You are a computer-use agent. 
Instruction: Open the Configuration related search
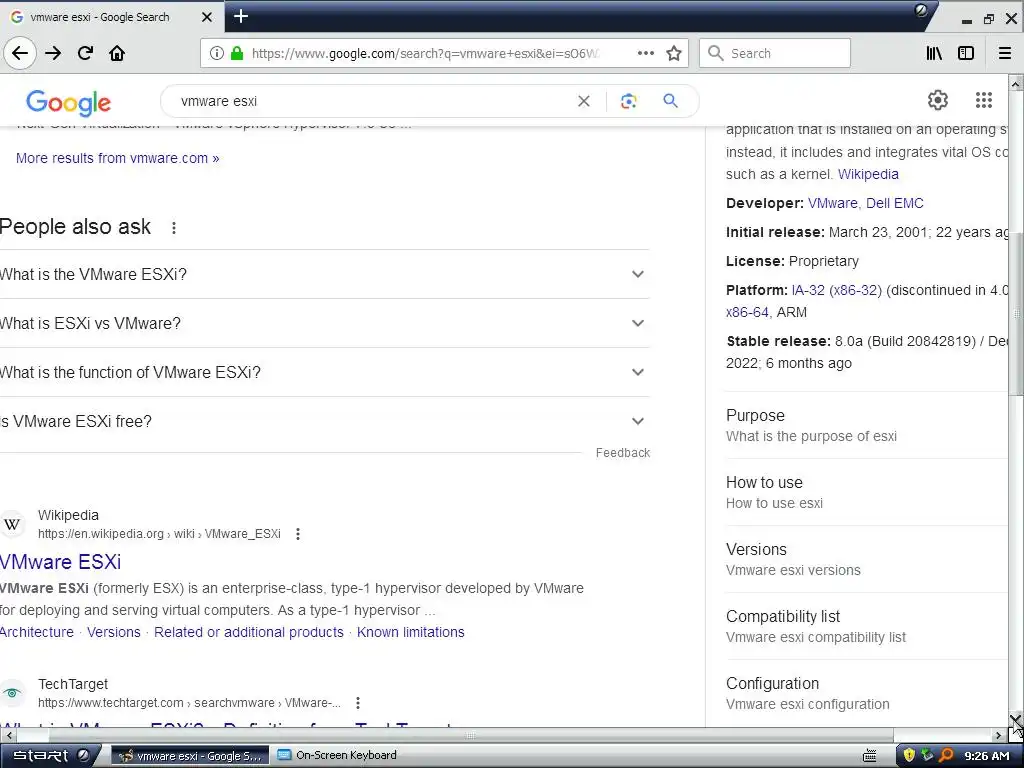pos(866,694)
